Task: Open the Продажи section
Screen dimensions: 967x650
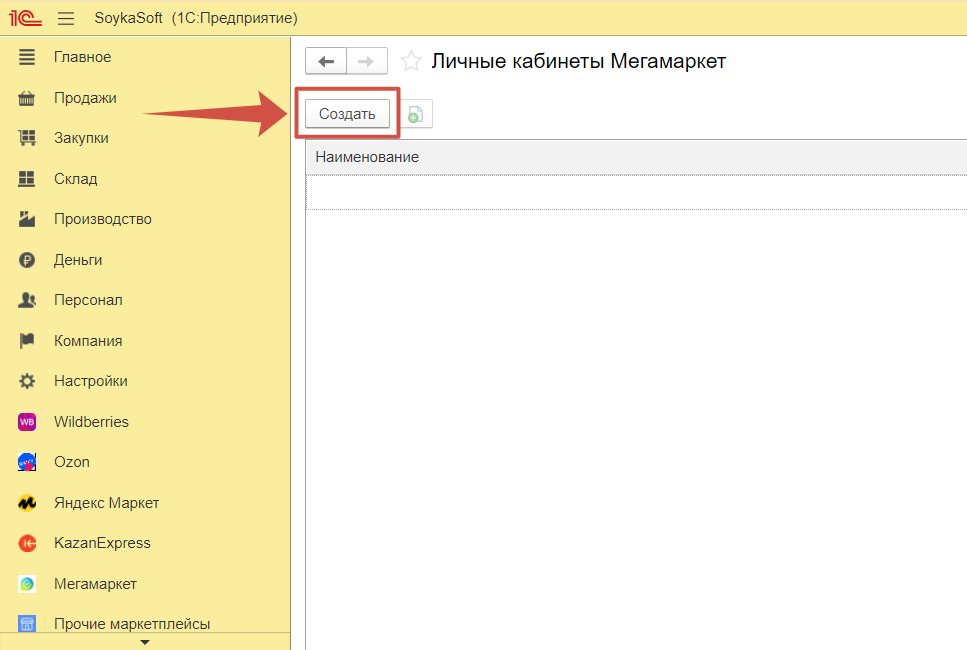Action: 85,98
